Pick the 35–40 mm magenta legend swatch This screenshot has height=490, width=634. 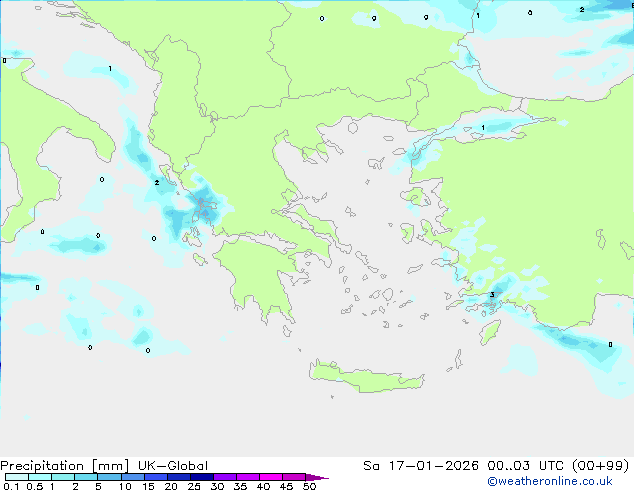click(x=248, y=477)
